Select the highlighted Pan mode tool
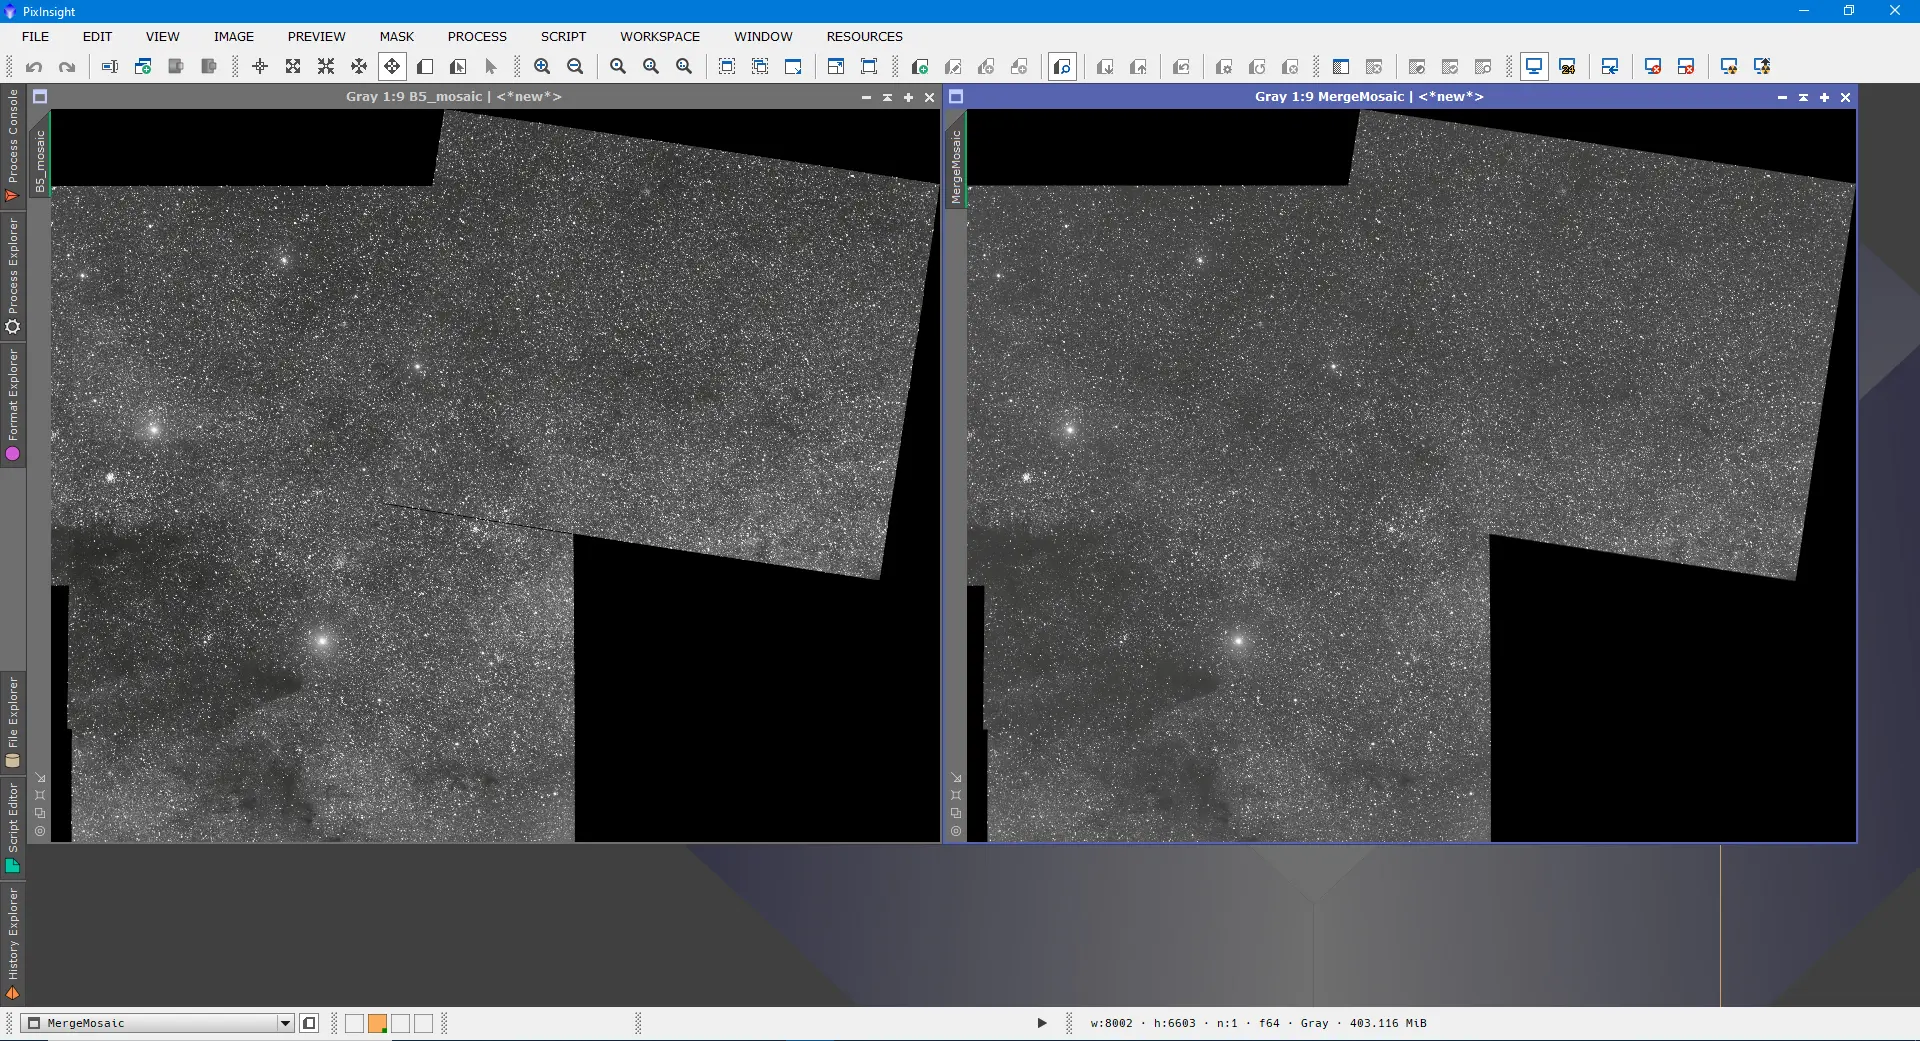This screenshot has height=1041, width=1920. tap(392, 67)
